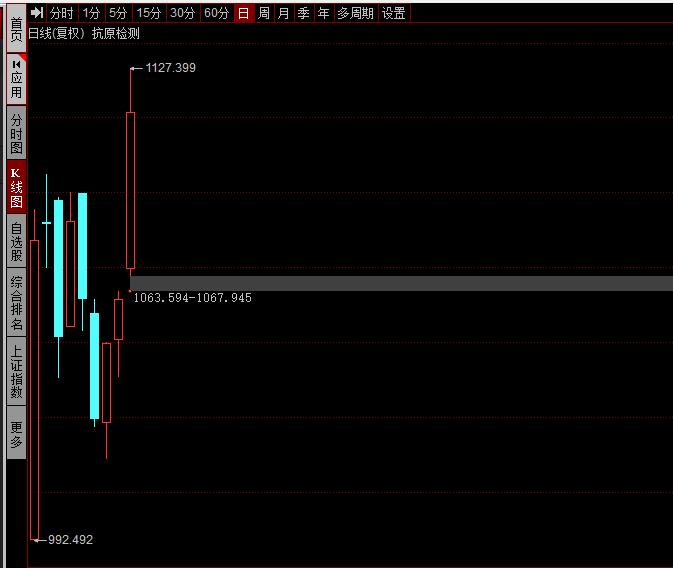
Task: Switch to the 季 quarterly tab
Action: (x=304, y=13)
